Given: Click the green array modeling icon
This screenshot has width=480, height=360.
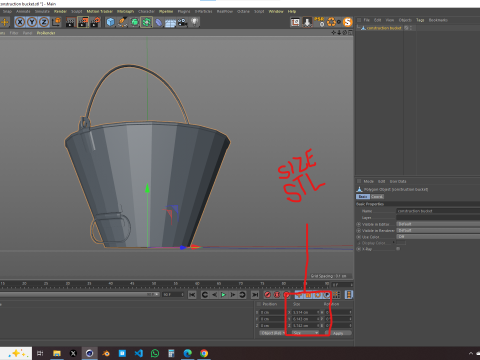Looking at the screenshot, I should point(146,22).
